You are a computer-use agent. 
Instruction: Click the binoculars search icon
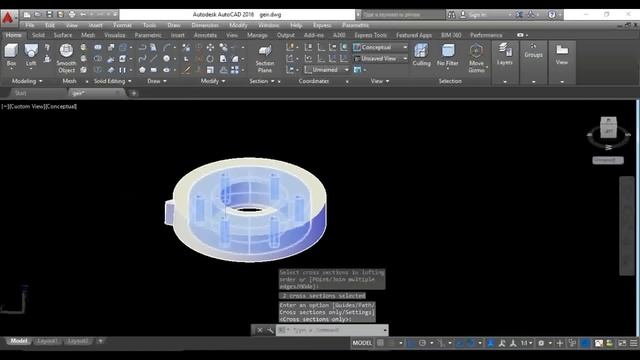click(x=451, y=15)
